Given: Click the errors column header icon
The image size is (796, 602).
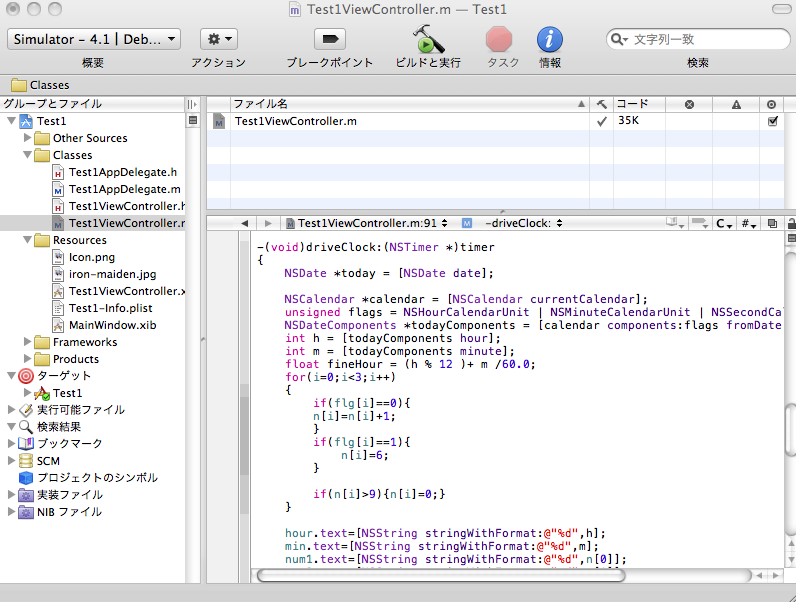Looking at the screenshot, I should (x=689, y=105).
